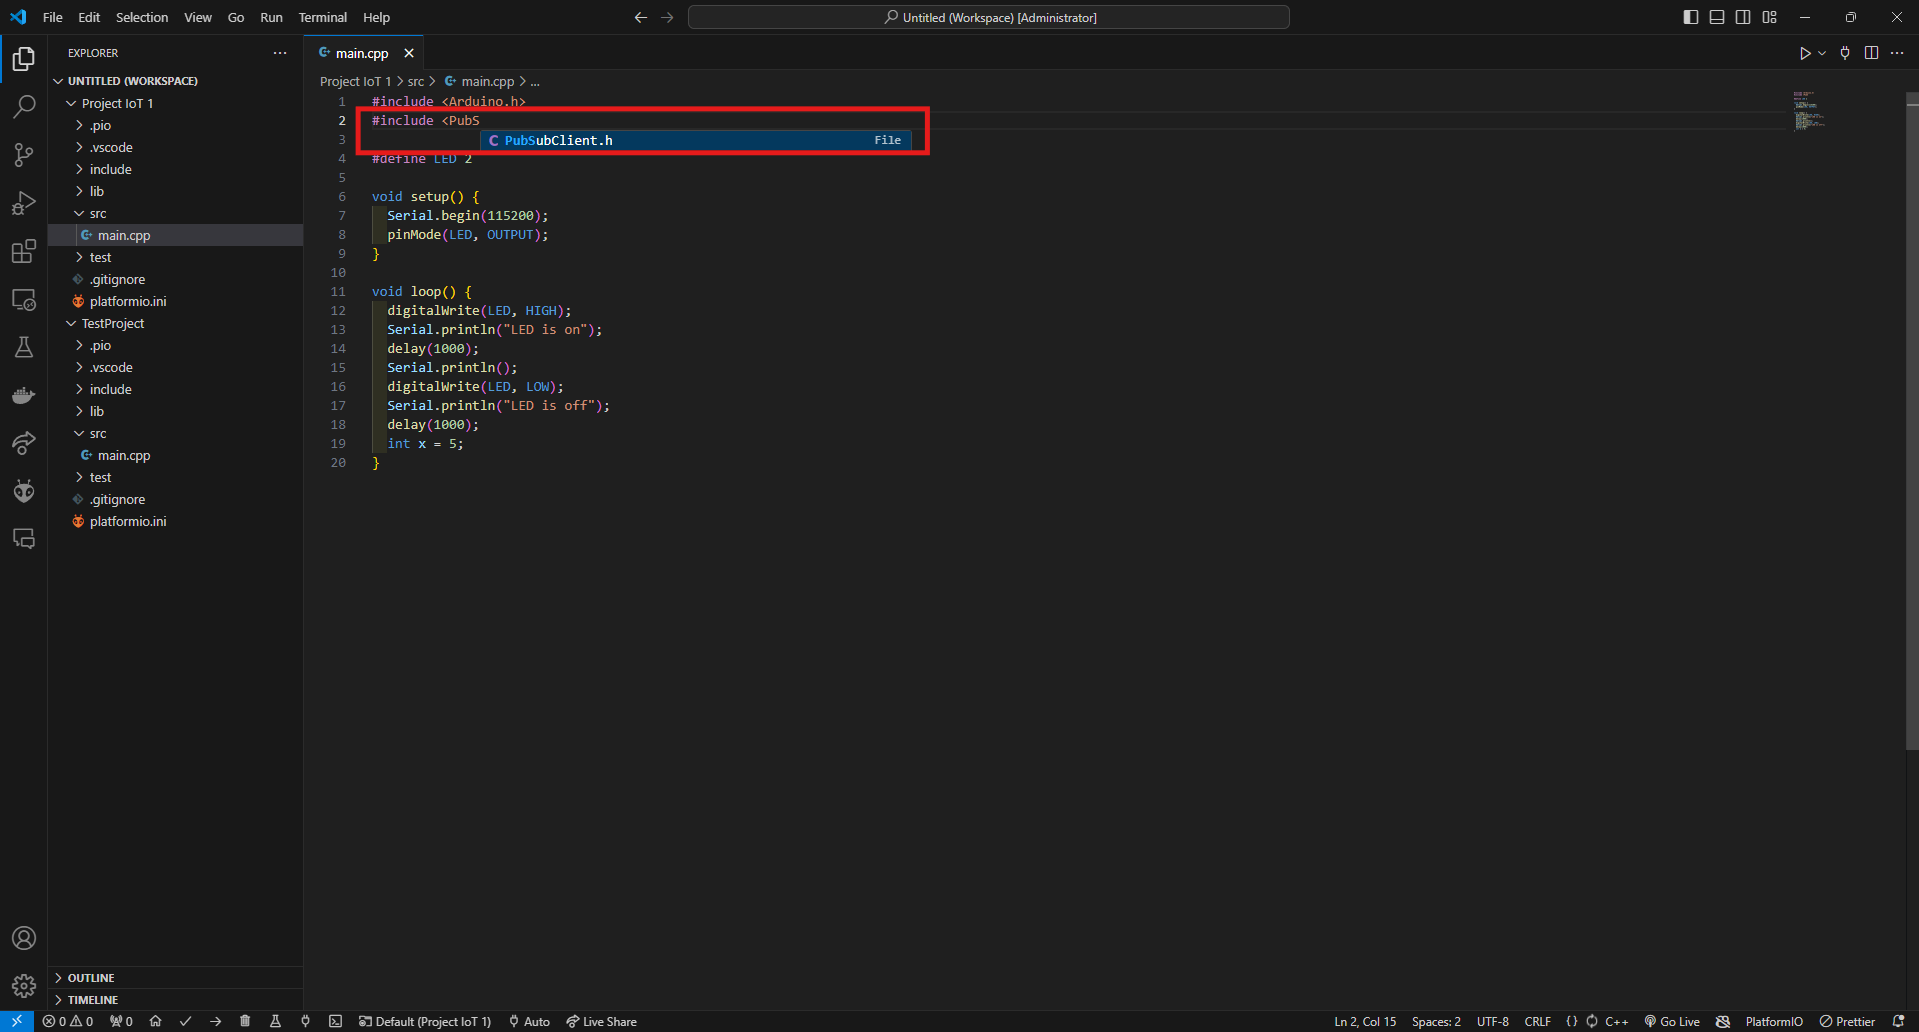The width and height of the screenshot is (1919, 1032).
Task: Click PlatformIO upload plug icon in editor toolbar
Action: pyautogui.click(x=1845, y=53)
